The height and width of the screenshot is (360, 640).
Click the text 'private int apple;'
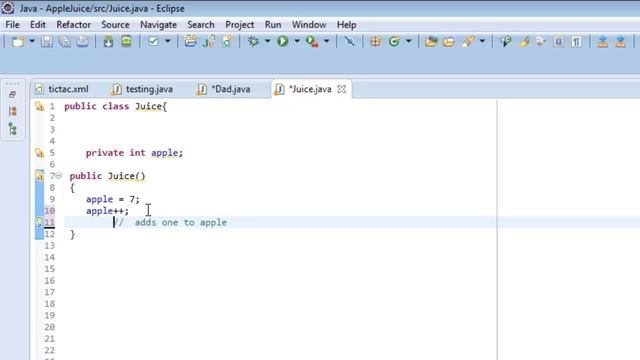134,153
